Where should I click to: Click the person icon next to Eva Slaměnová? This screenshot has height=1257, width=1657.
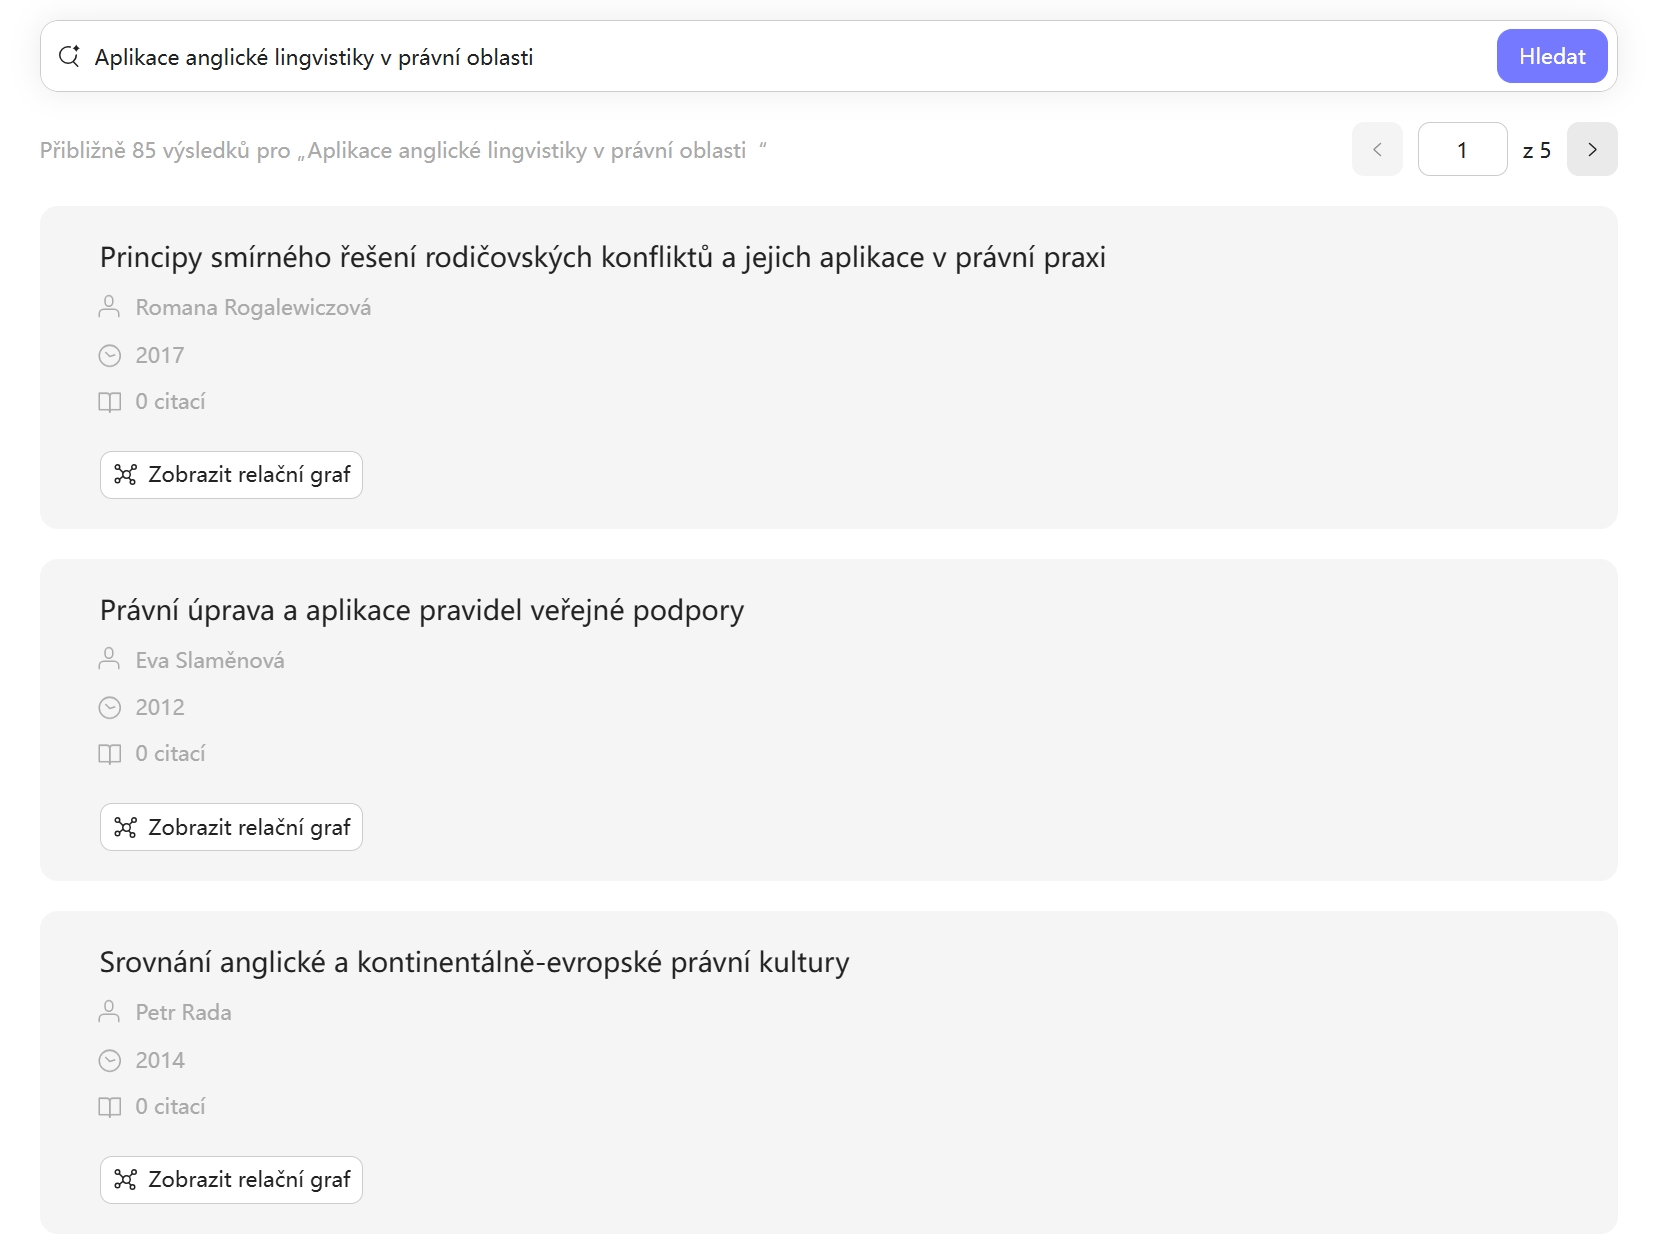pyautogui.click(x=109, y=659)
